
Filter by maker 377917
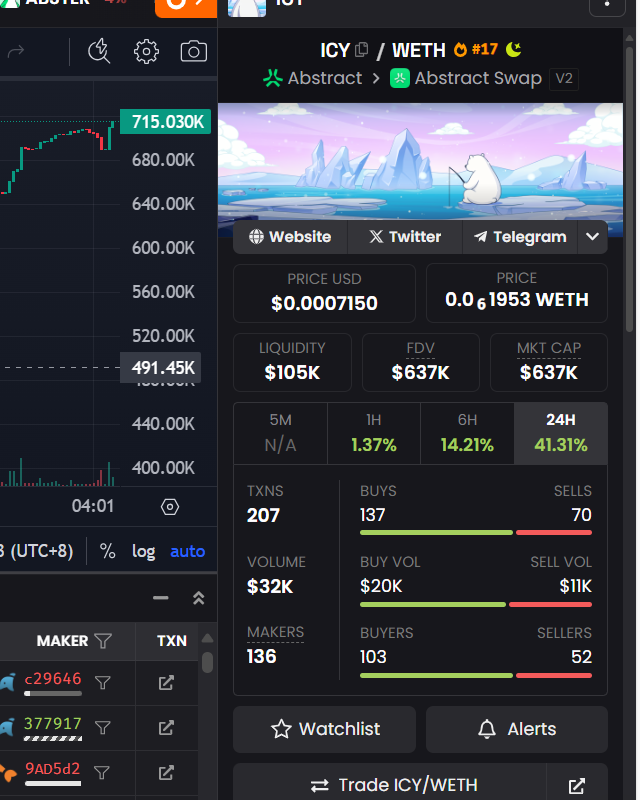tap(103, 728)
